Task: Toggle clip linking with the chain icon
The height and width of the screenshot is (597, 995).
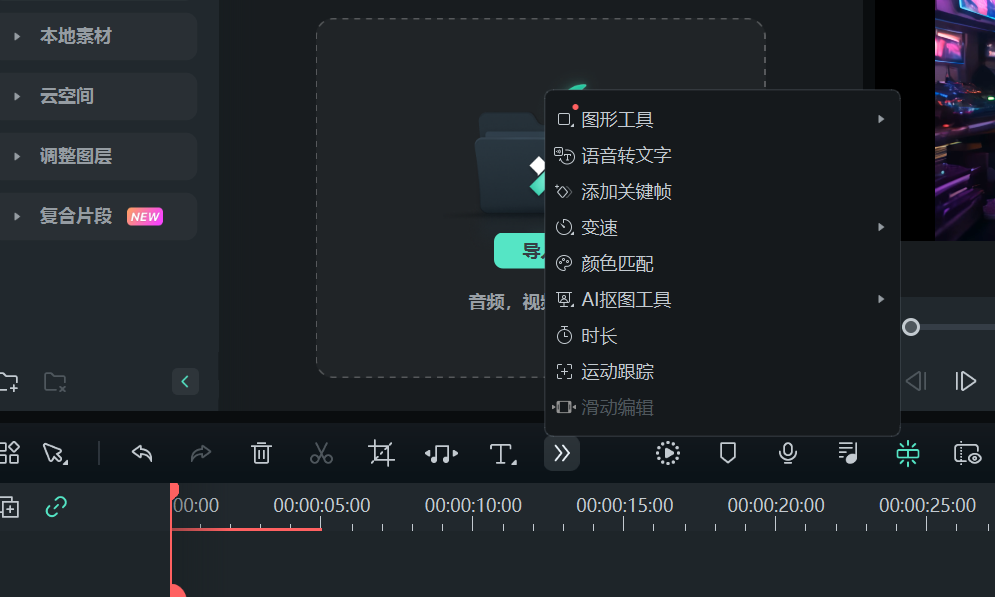Action: coord(55,507)
